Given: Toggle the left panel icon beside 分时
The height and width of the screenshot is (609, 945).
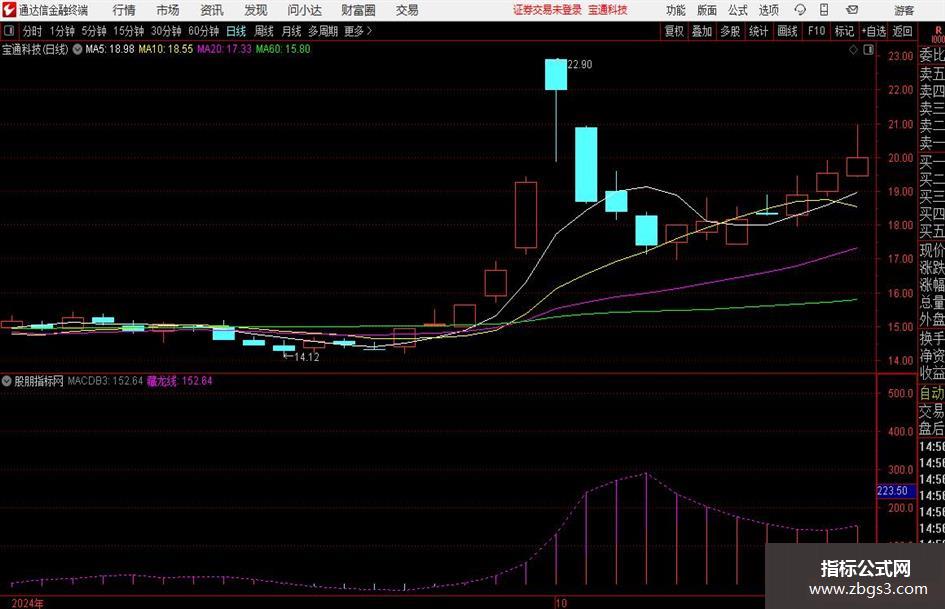Looking at the screenshot, I should click(x=9, y=31).
